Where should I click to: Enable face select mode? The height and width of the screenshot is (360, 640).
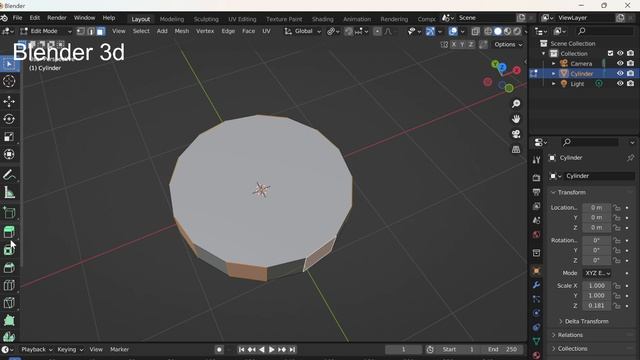click(100, 31)
